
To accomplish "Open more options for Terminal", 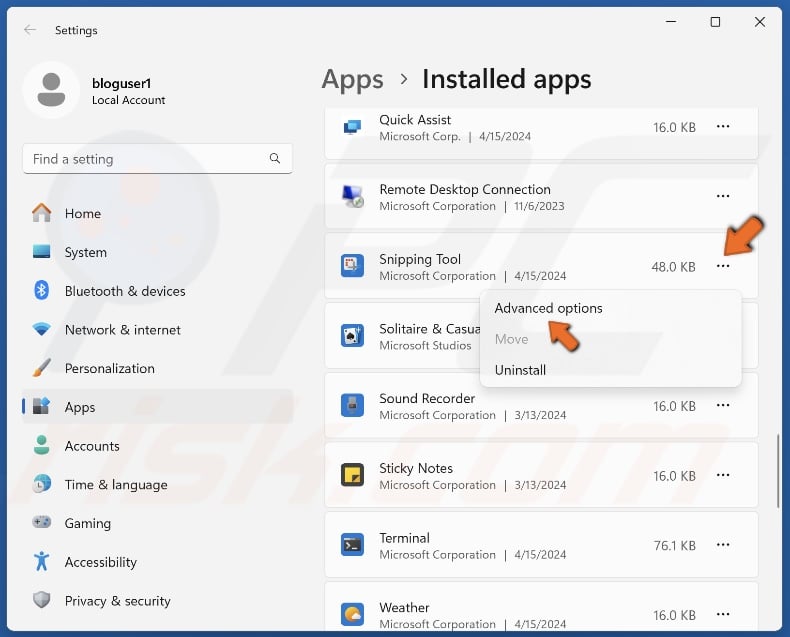I will pyautogui.click(x=723, y=545).
